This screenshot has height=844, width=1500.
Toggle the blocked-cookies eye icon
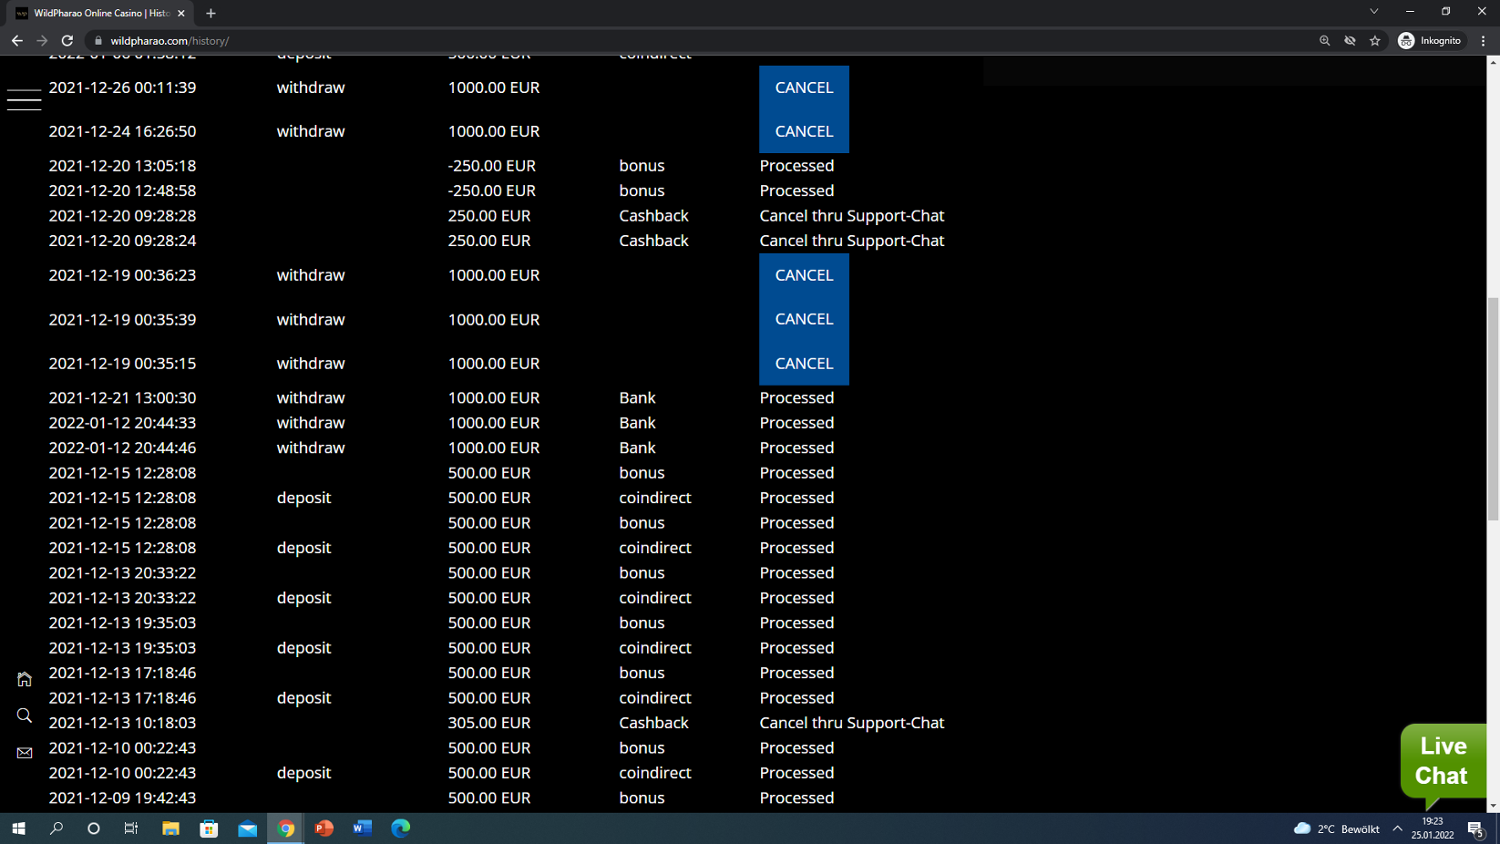[1350, 41]
